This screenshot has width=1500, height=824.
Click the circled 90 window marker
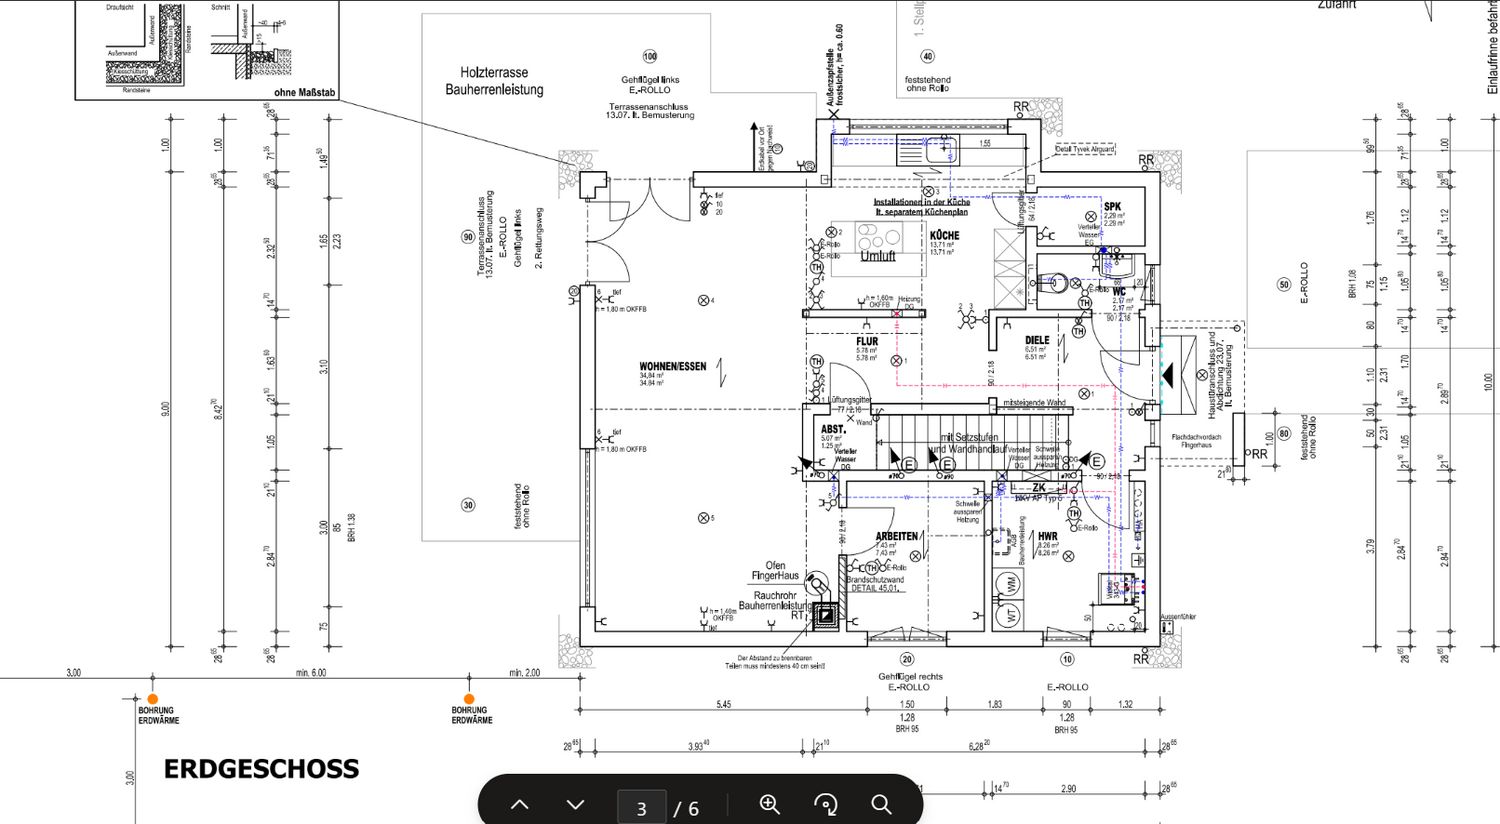[468, 237]
